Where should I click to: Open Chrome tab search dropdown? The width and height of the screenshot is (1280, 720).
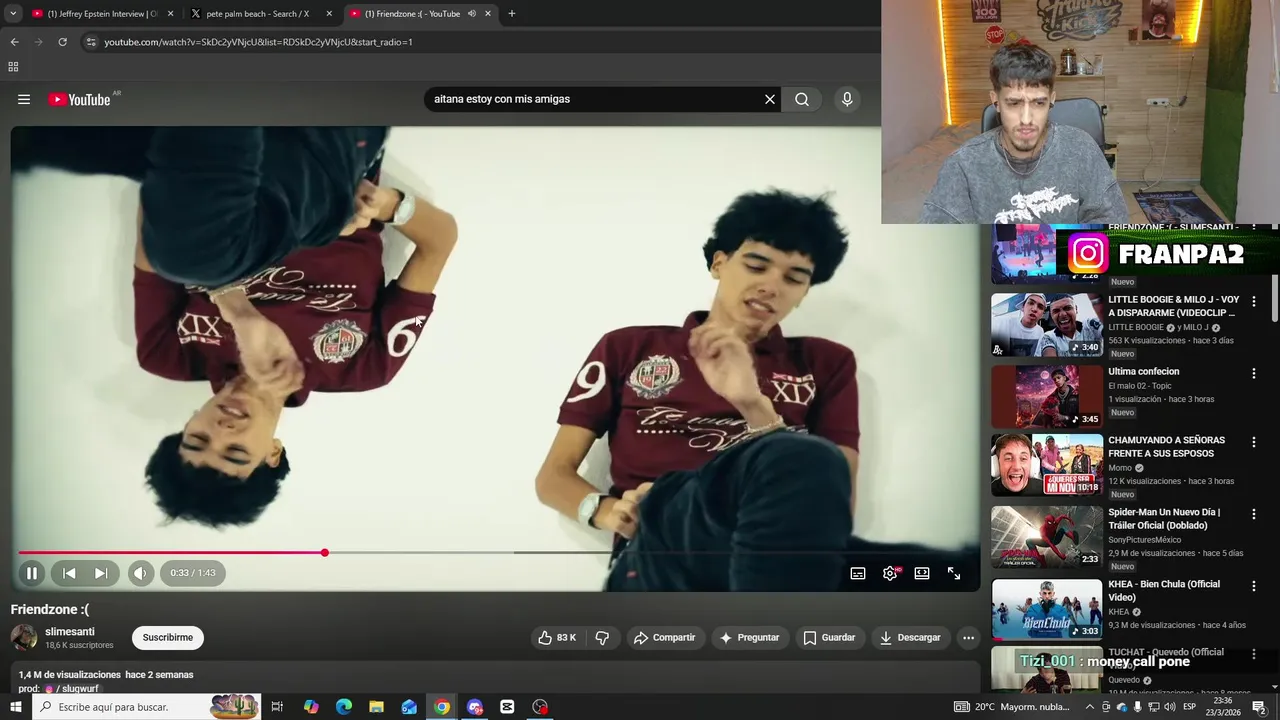click(13, 13)
